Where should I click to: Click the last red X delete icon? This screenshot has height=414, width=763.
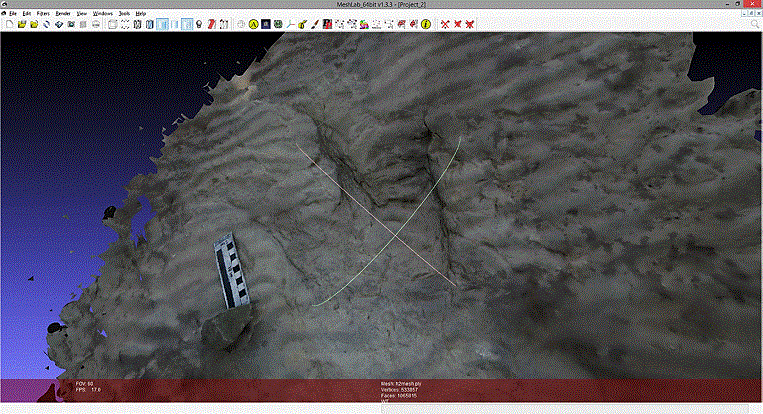pos(470,23)
